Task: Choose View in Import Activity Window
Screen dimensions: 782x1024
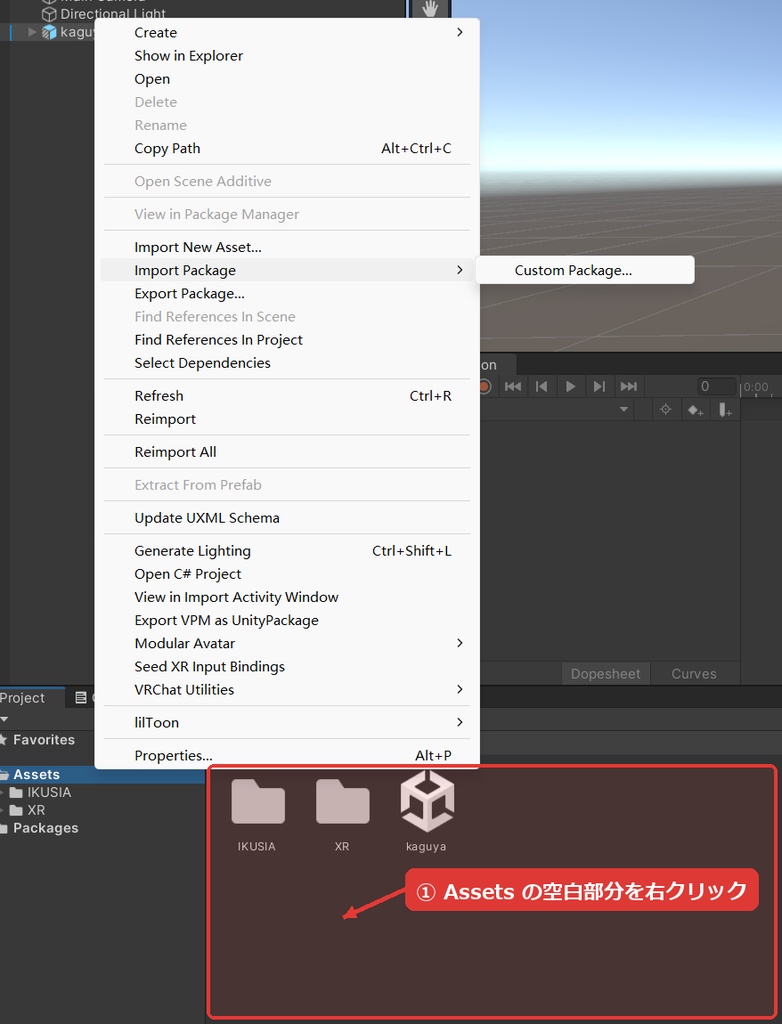Action: coord(287,597)
